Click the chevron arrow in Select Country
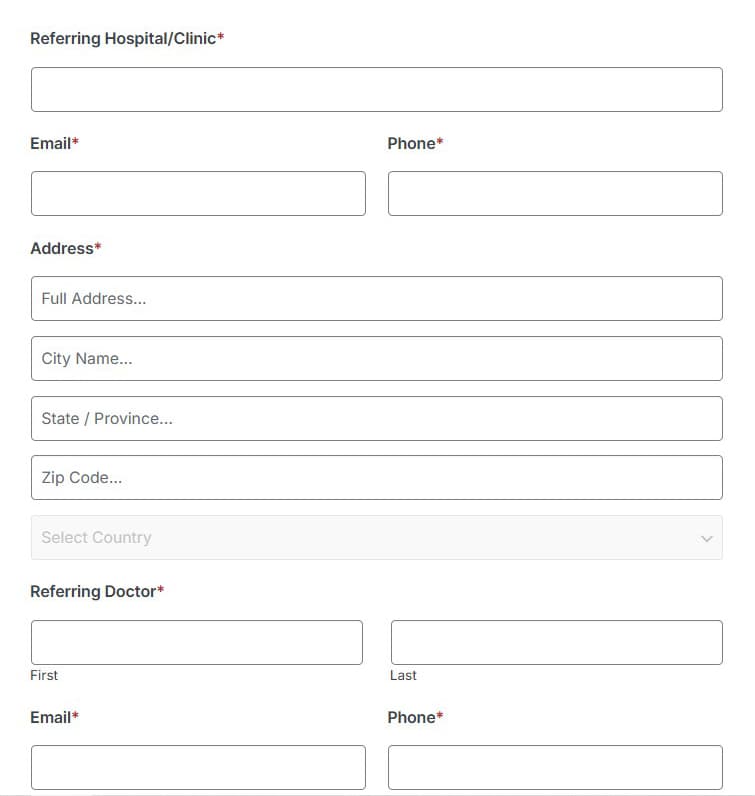This screenshot has height=796, width=755. click(707, 539)
